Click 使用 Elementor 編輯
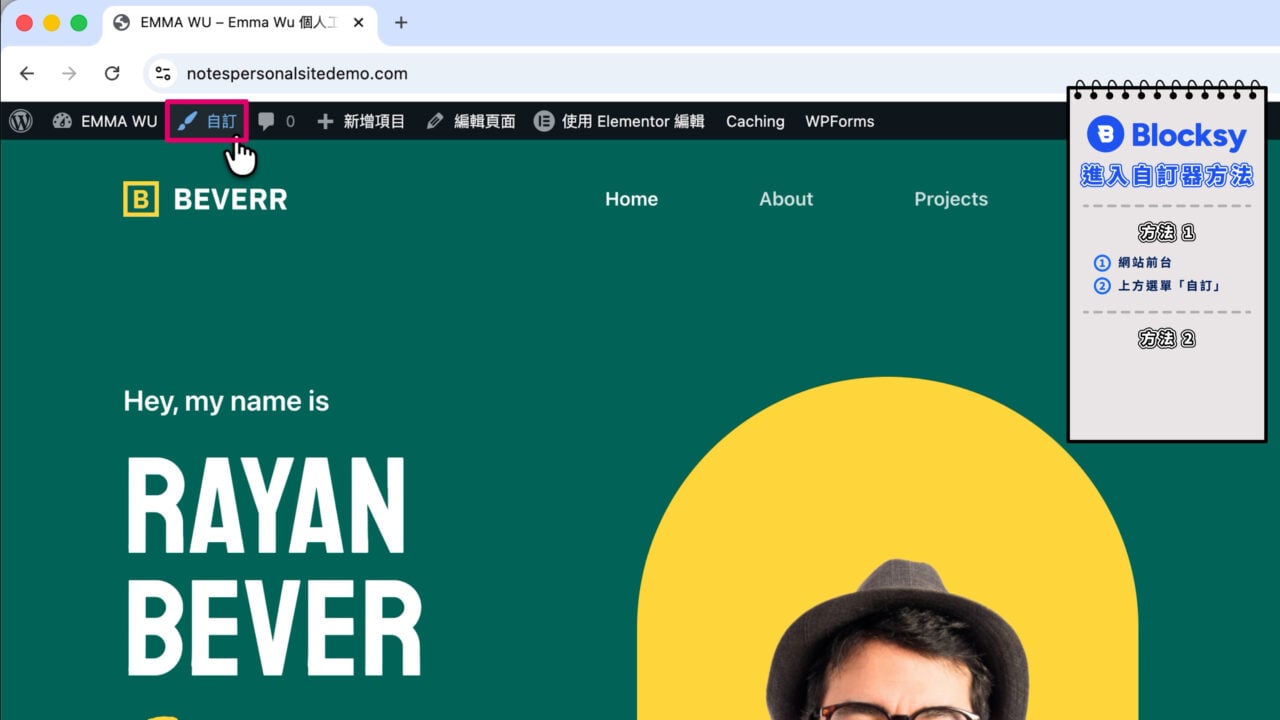Viewport: 1280px width, 720px height. (x=619, y=121)
